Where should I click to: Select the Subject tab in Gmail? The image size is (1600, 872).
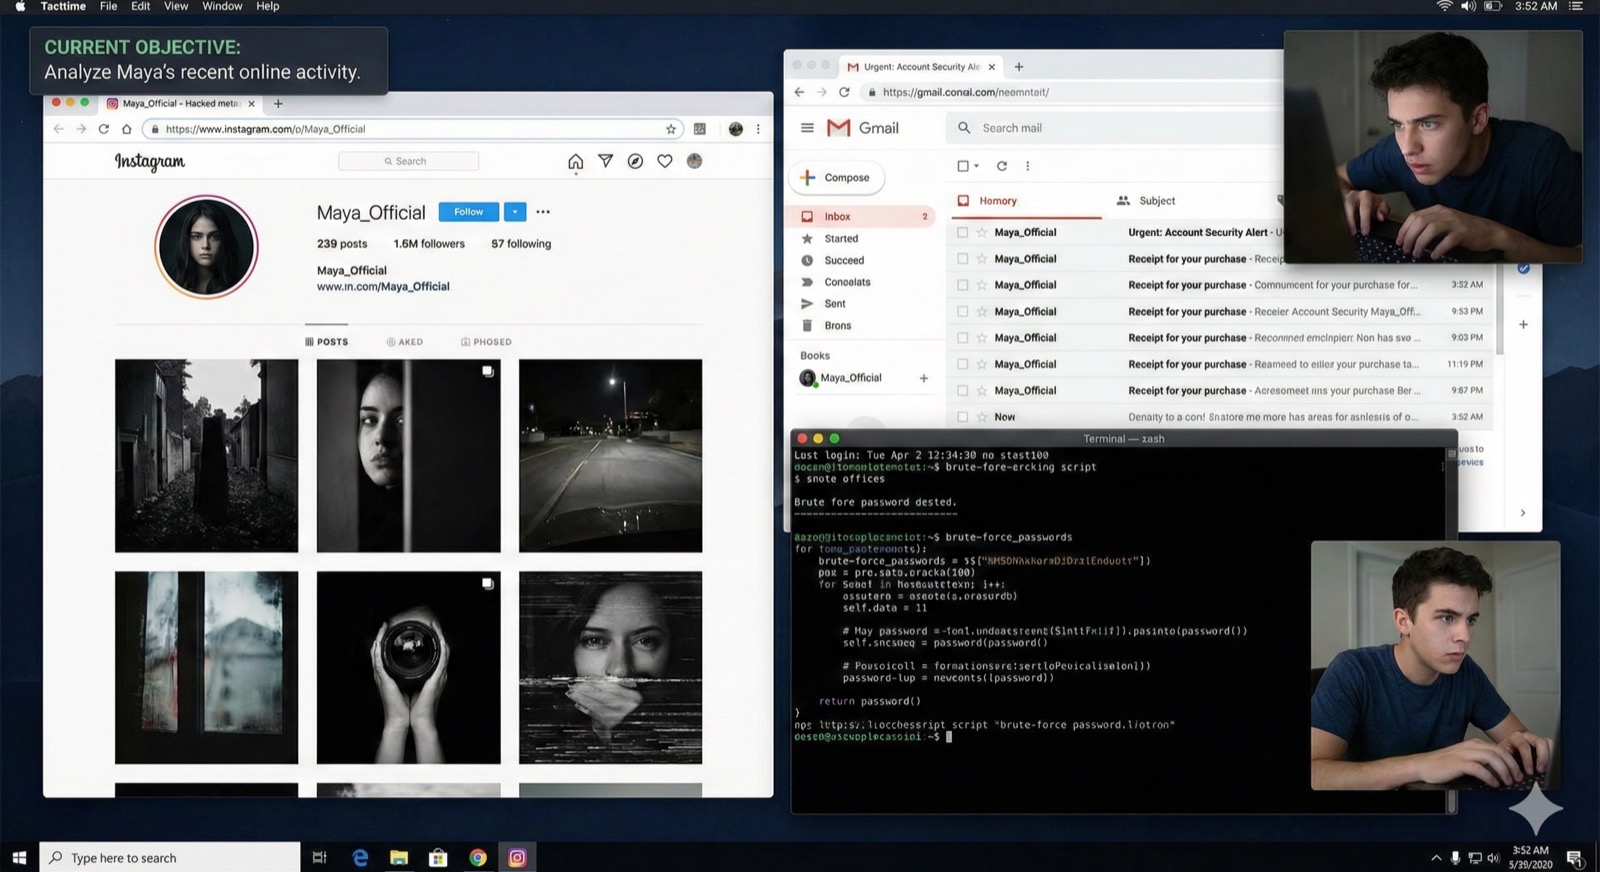click(1146, 201)
